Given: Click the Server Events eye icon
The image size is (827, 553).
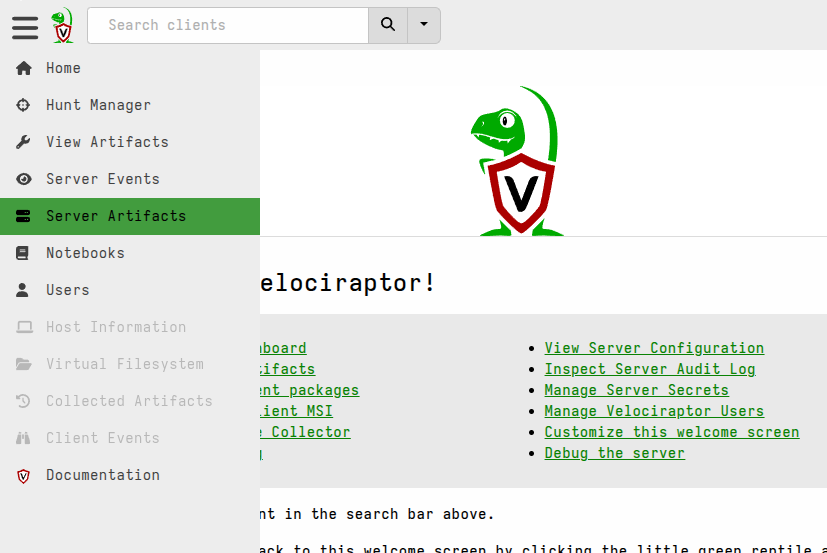Looking at the screenshot, I should 23,179.
